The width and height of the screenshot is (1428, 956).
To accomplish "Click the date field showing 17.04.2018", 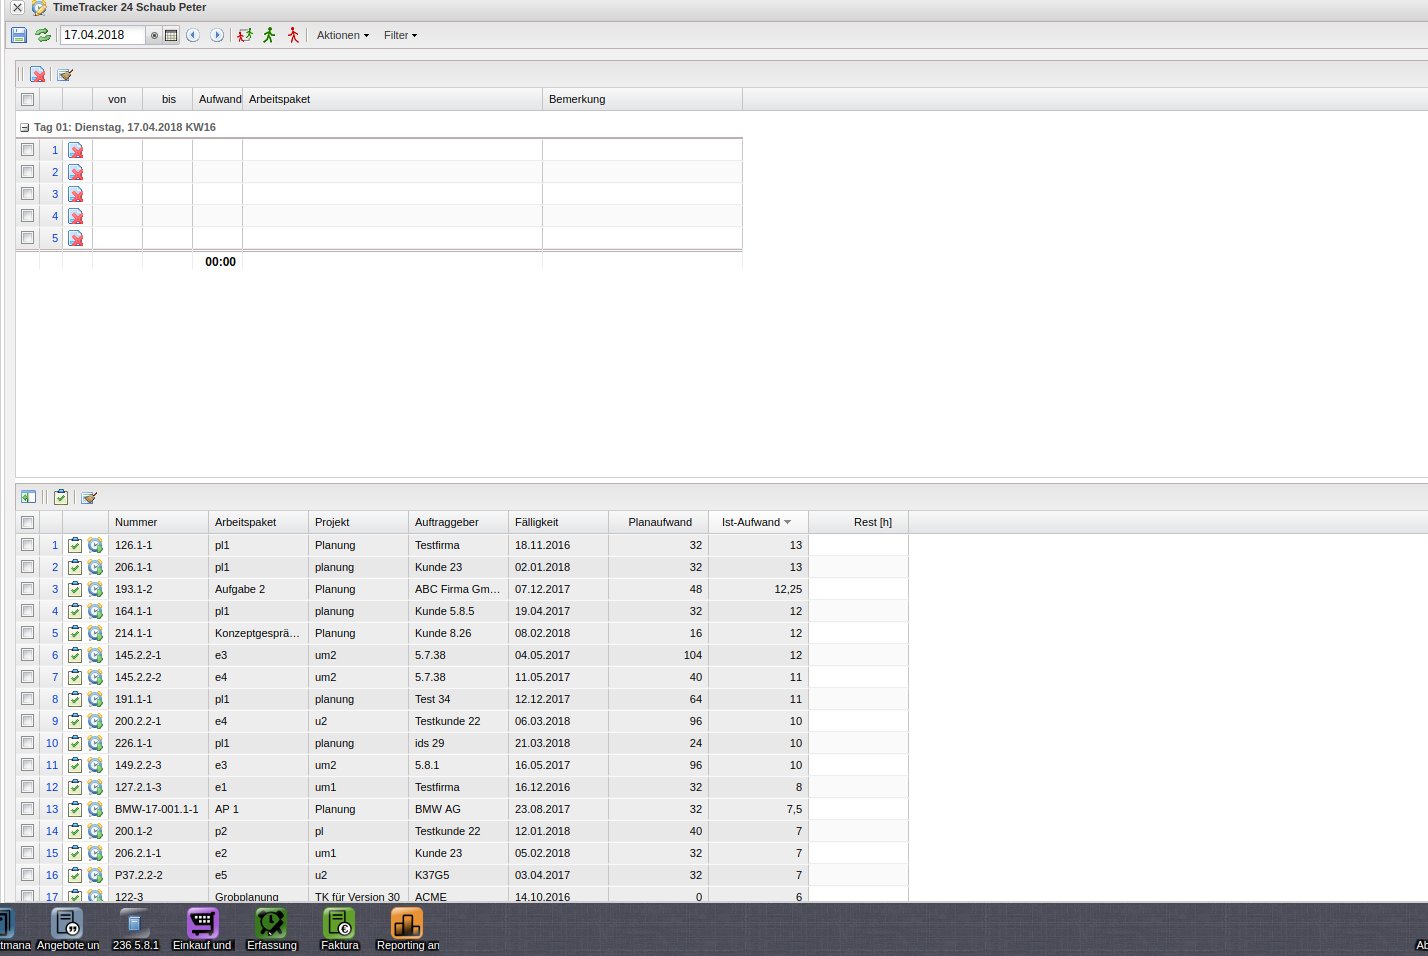I will point(102,35).
